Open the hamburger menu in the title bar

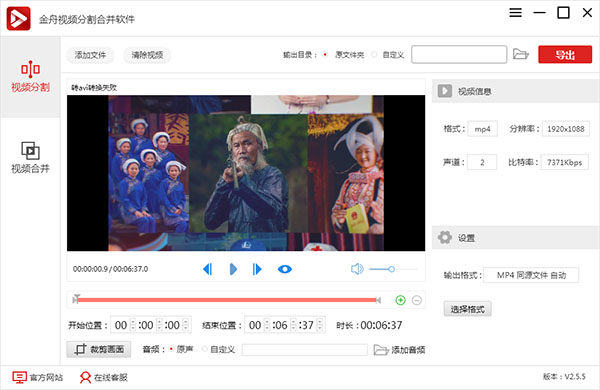point(515,13)
